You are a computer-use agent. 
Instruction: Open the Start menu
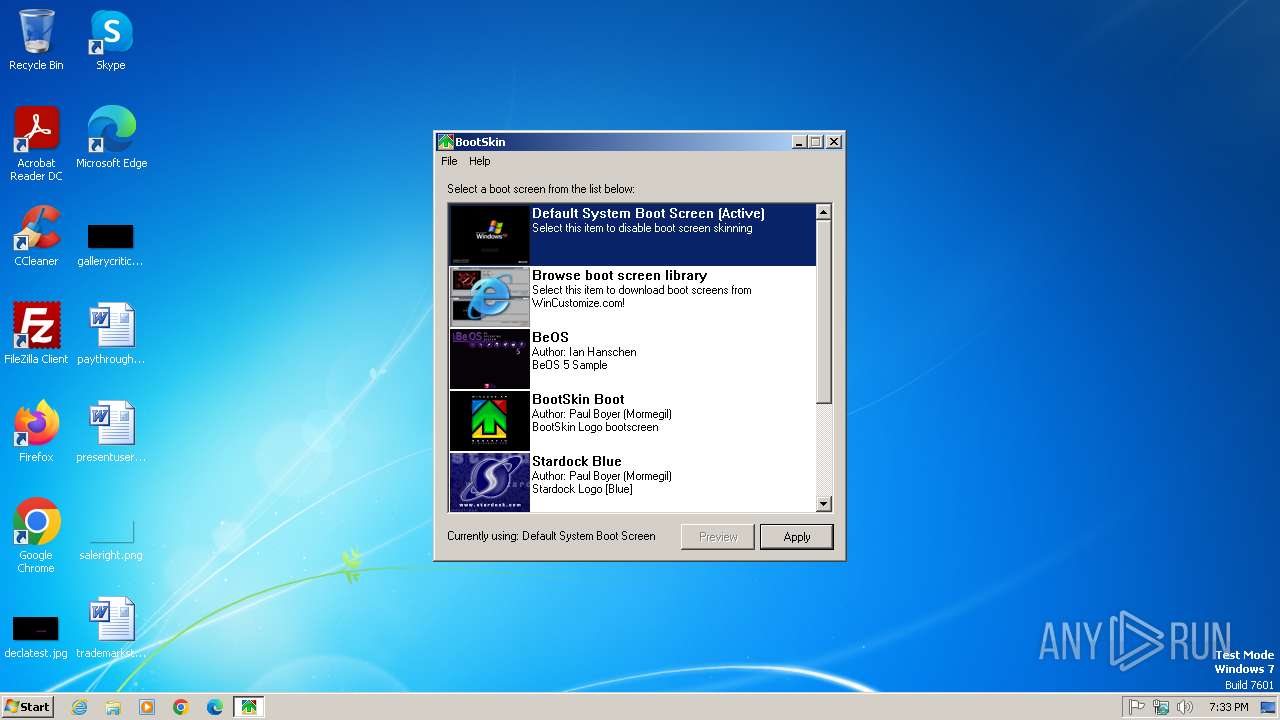click(x=27, y=706)
